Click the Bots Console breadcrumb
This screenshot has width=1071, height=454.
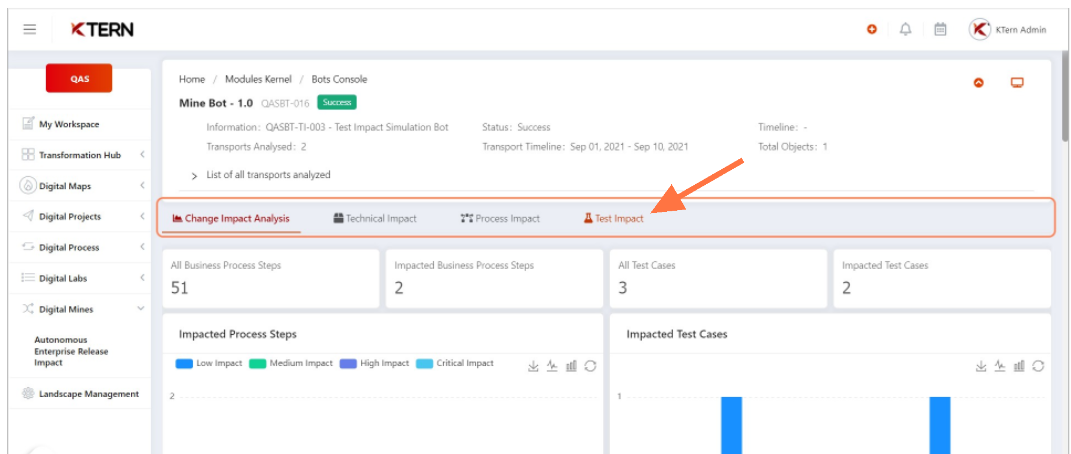point(339,79)
